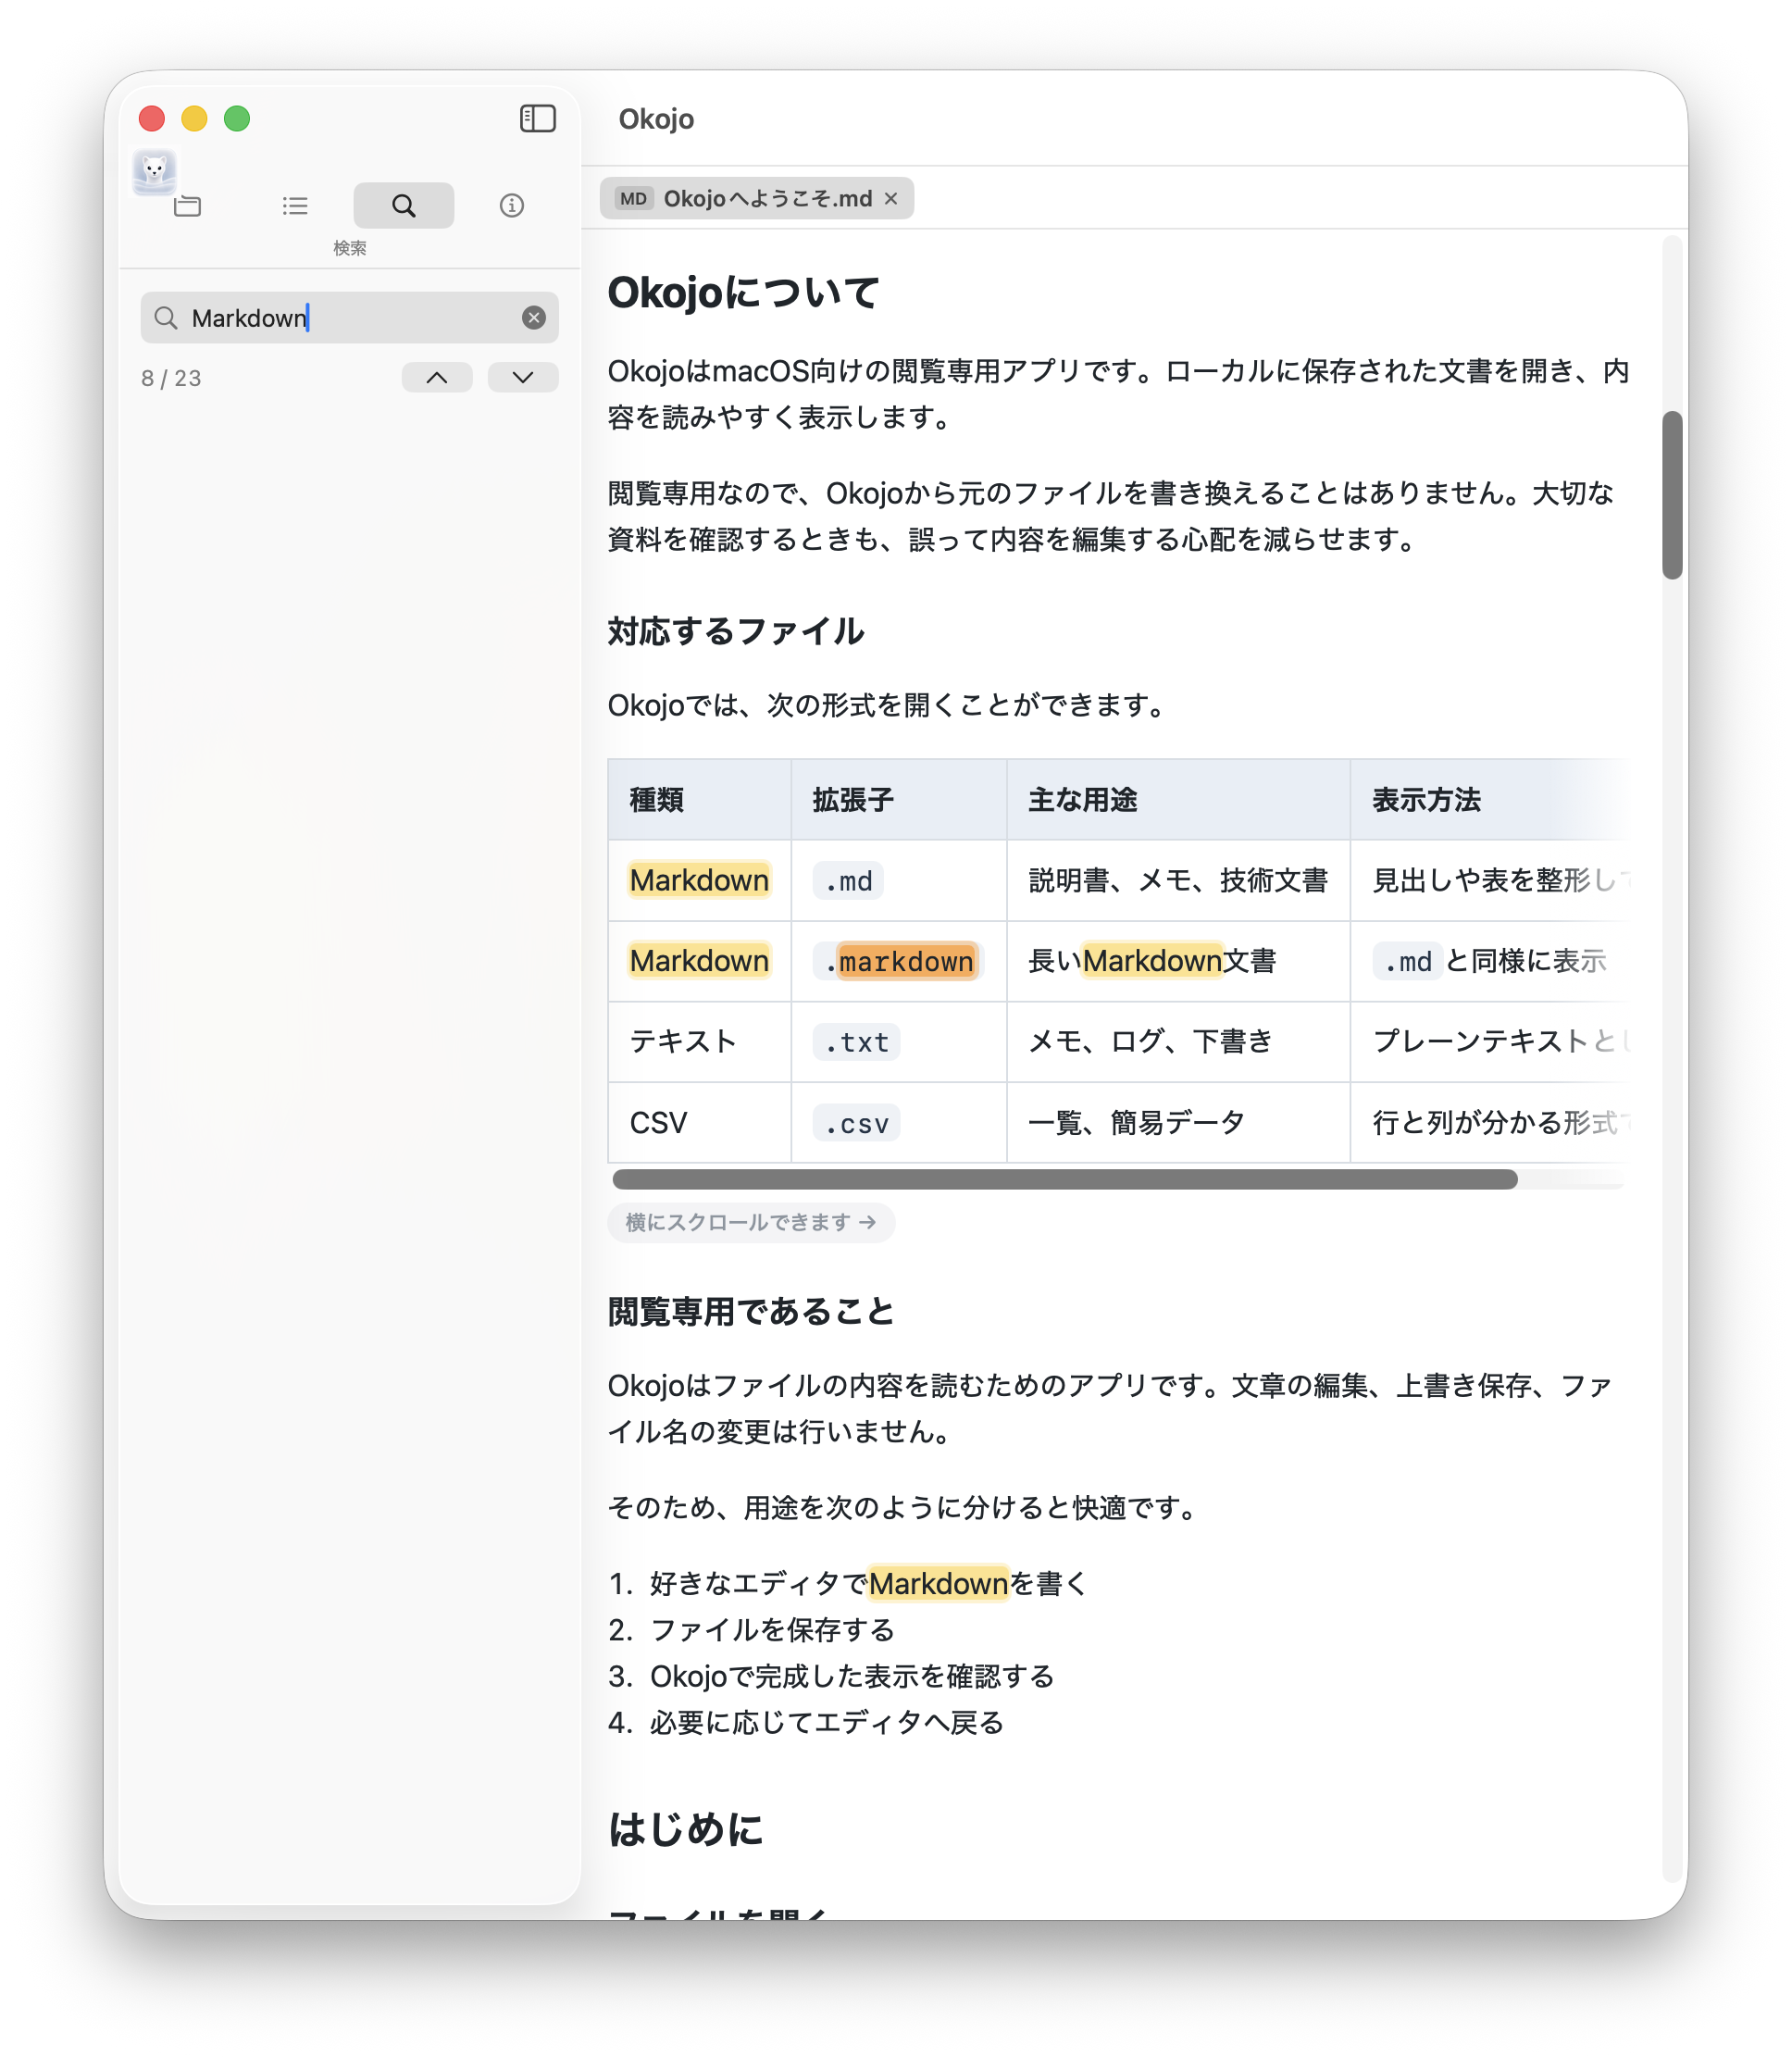Click the horizontal table scrollbar

[1065, 1179]
